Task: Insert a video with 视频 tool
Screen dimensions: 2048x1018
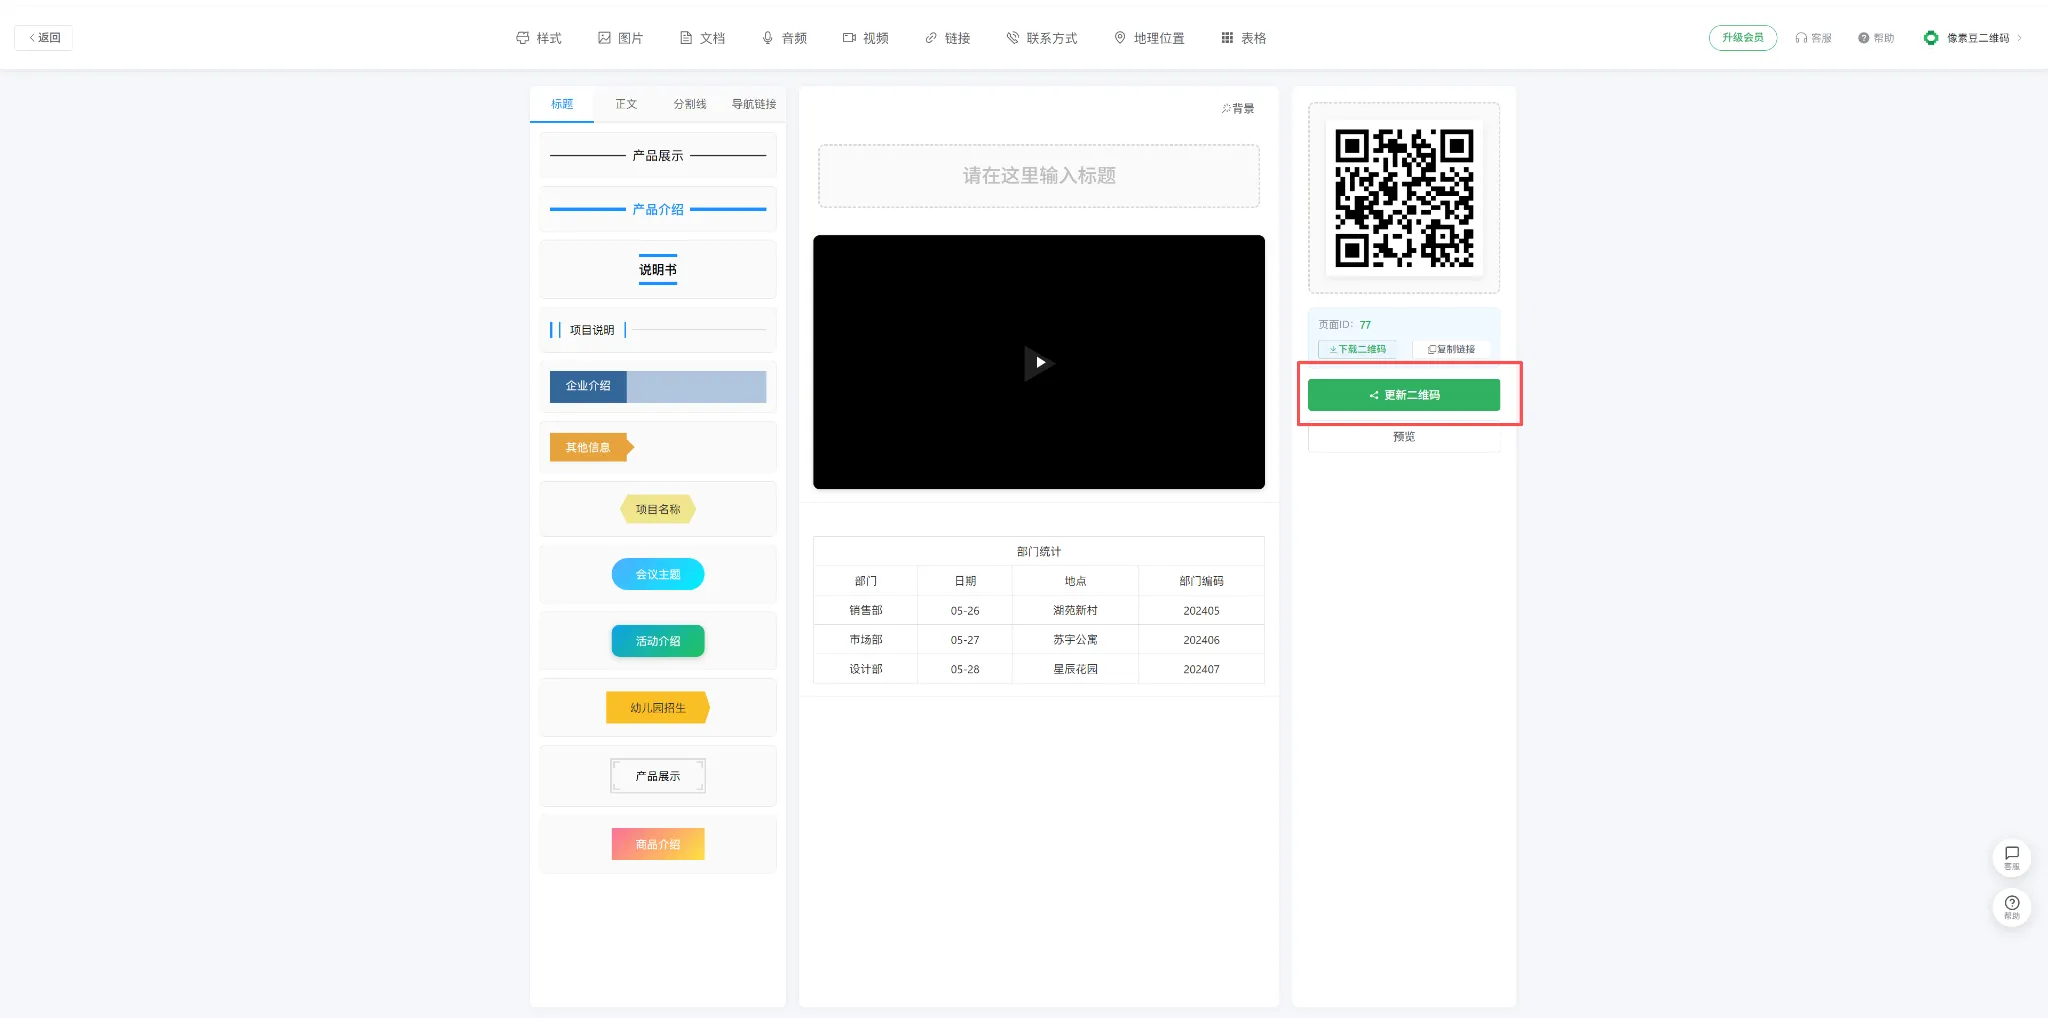Action: (866, 38)
